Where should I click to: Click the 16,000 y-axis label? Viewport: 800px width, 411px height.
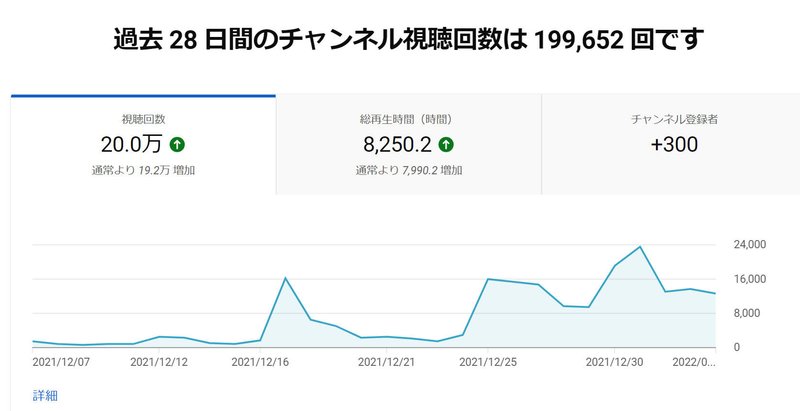click(749, 279)
